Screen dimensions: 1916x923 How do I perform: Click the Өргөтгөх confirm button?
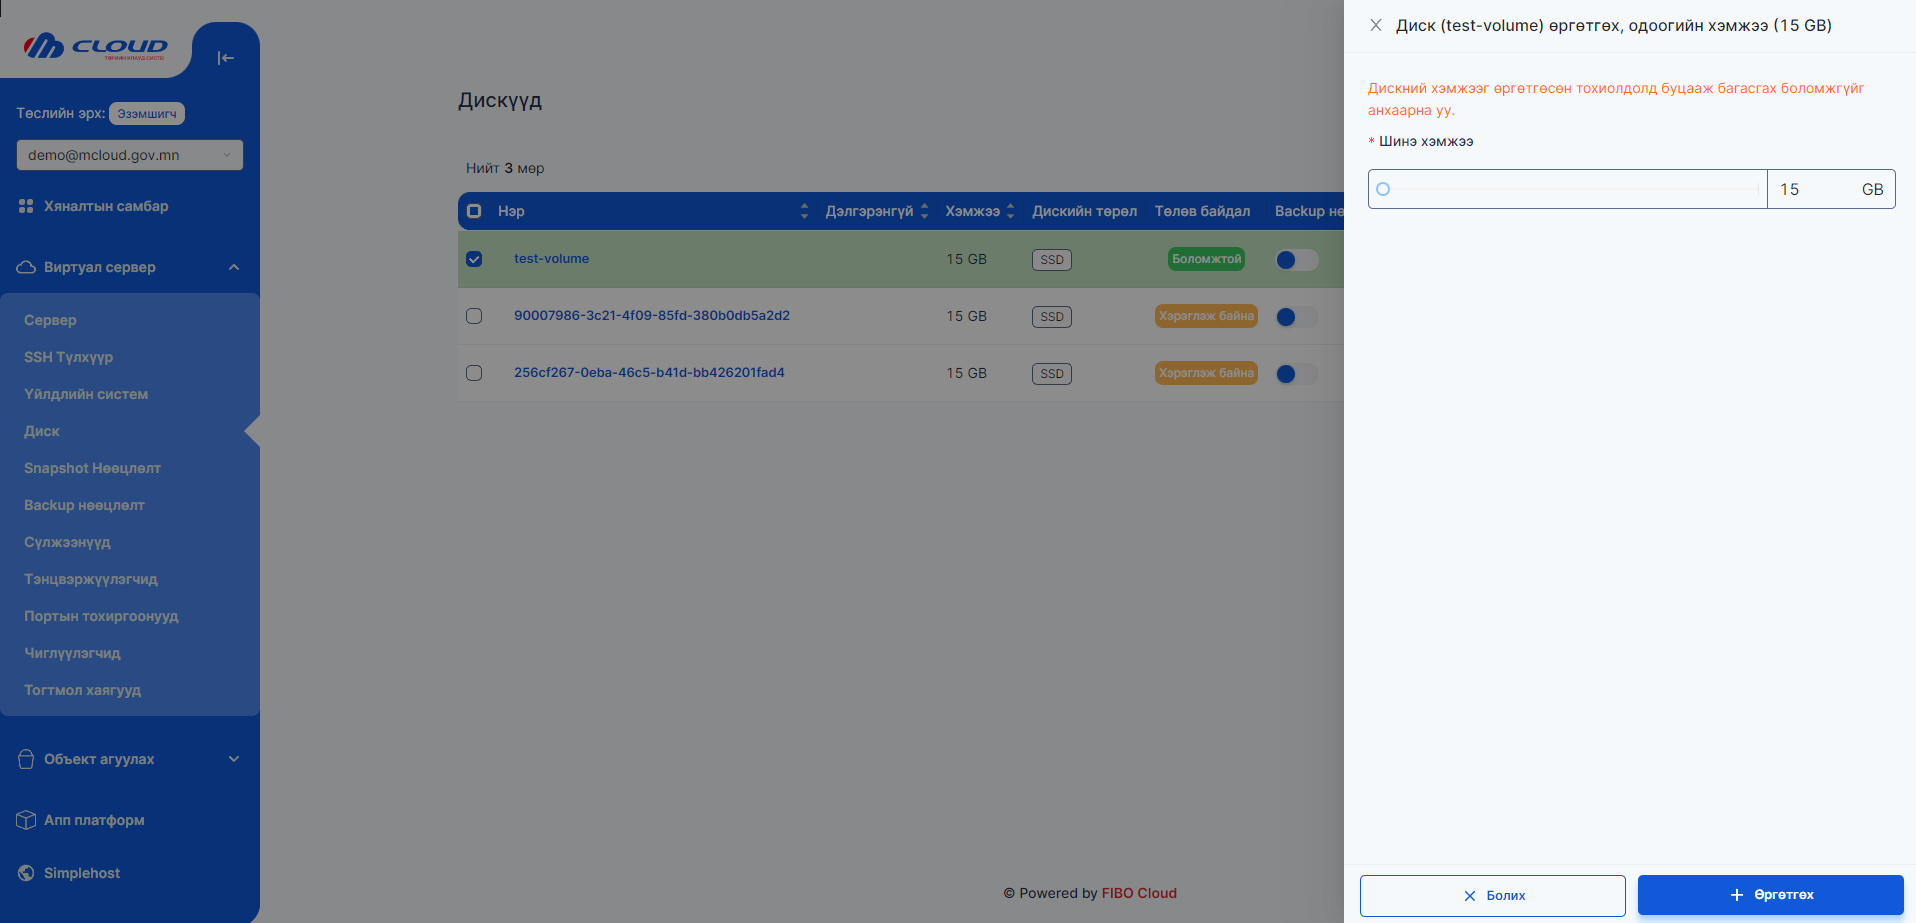pos(1770,895)
